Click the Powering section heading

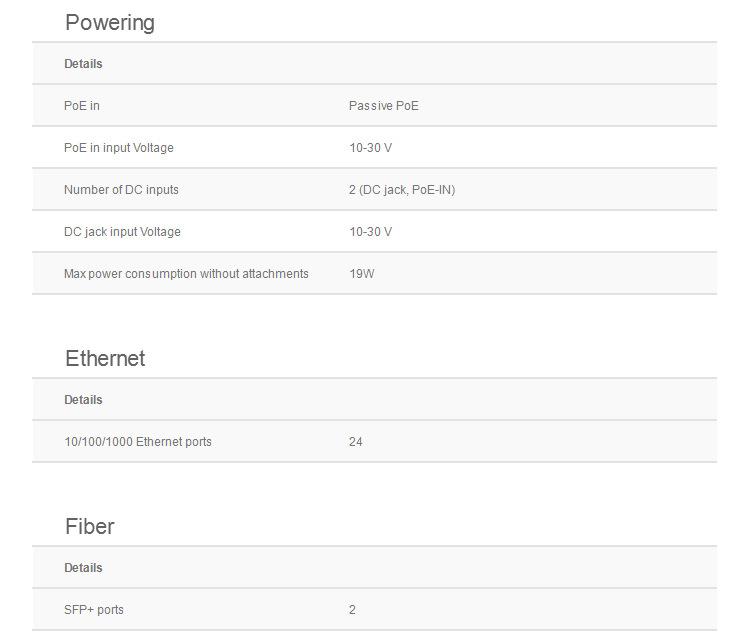pos(110,23)
